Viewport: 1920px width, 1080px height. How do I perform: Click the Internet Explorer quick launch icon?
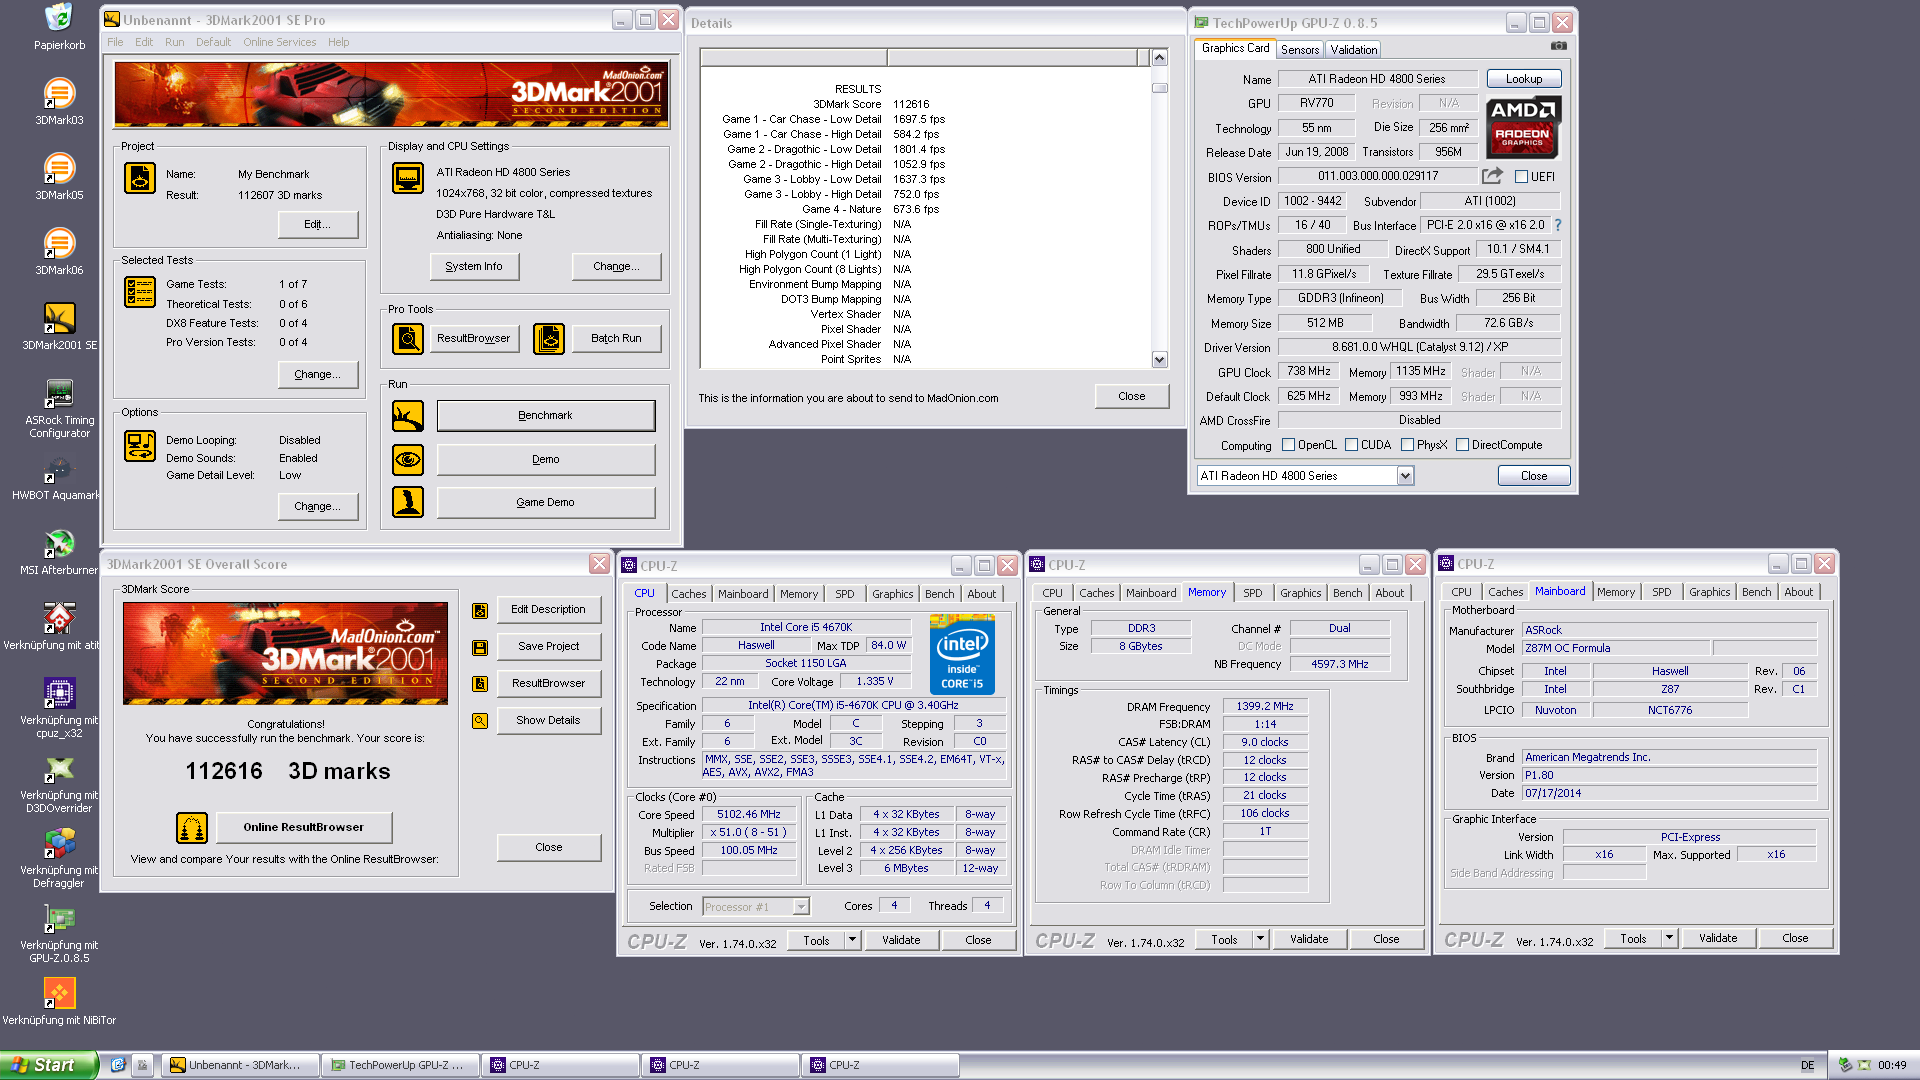tap(118, 1065)
